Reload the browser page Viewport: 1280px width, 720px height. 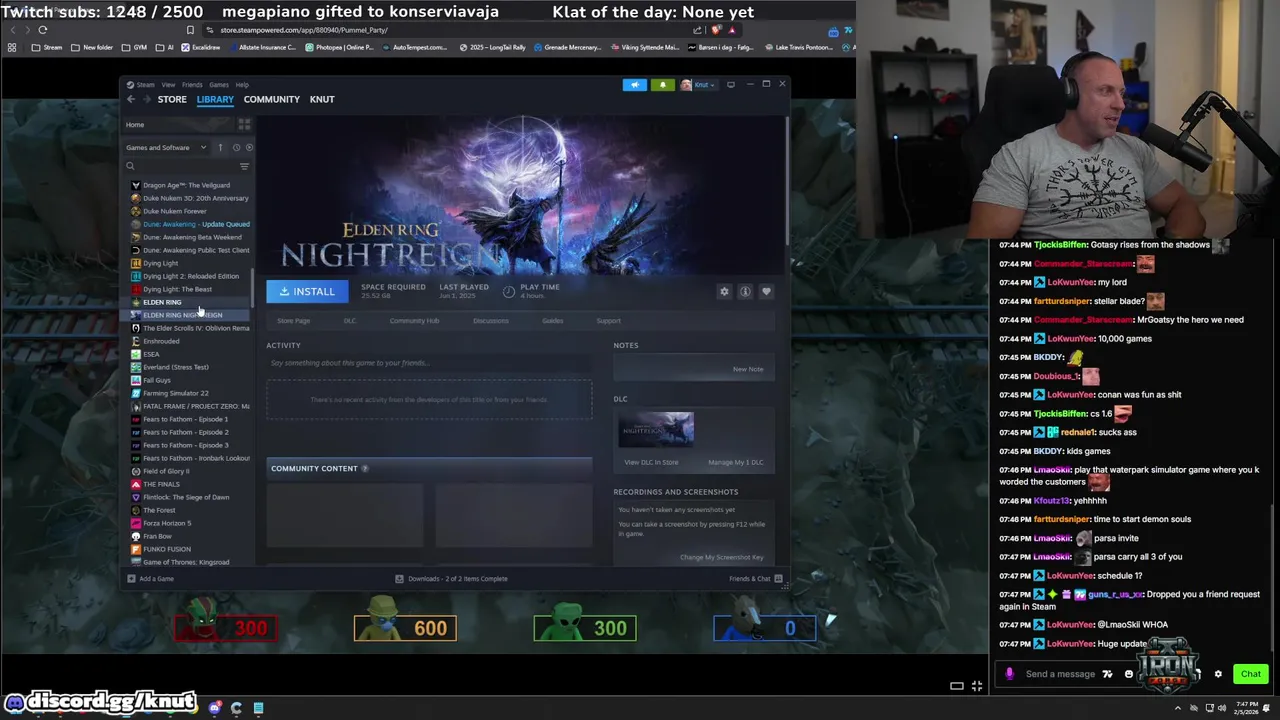click(x=43, y=30)
